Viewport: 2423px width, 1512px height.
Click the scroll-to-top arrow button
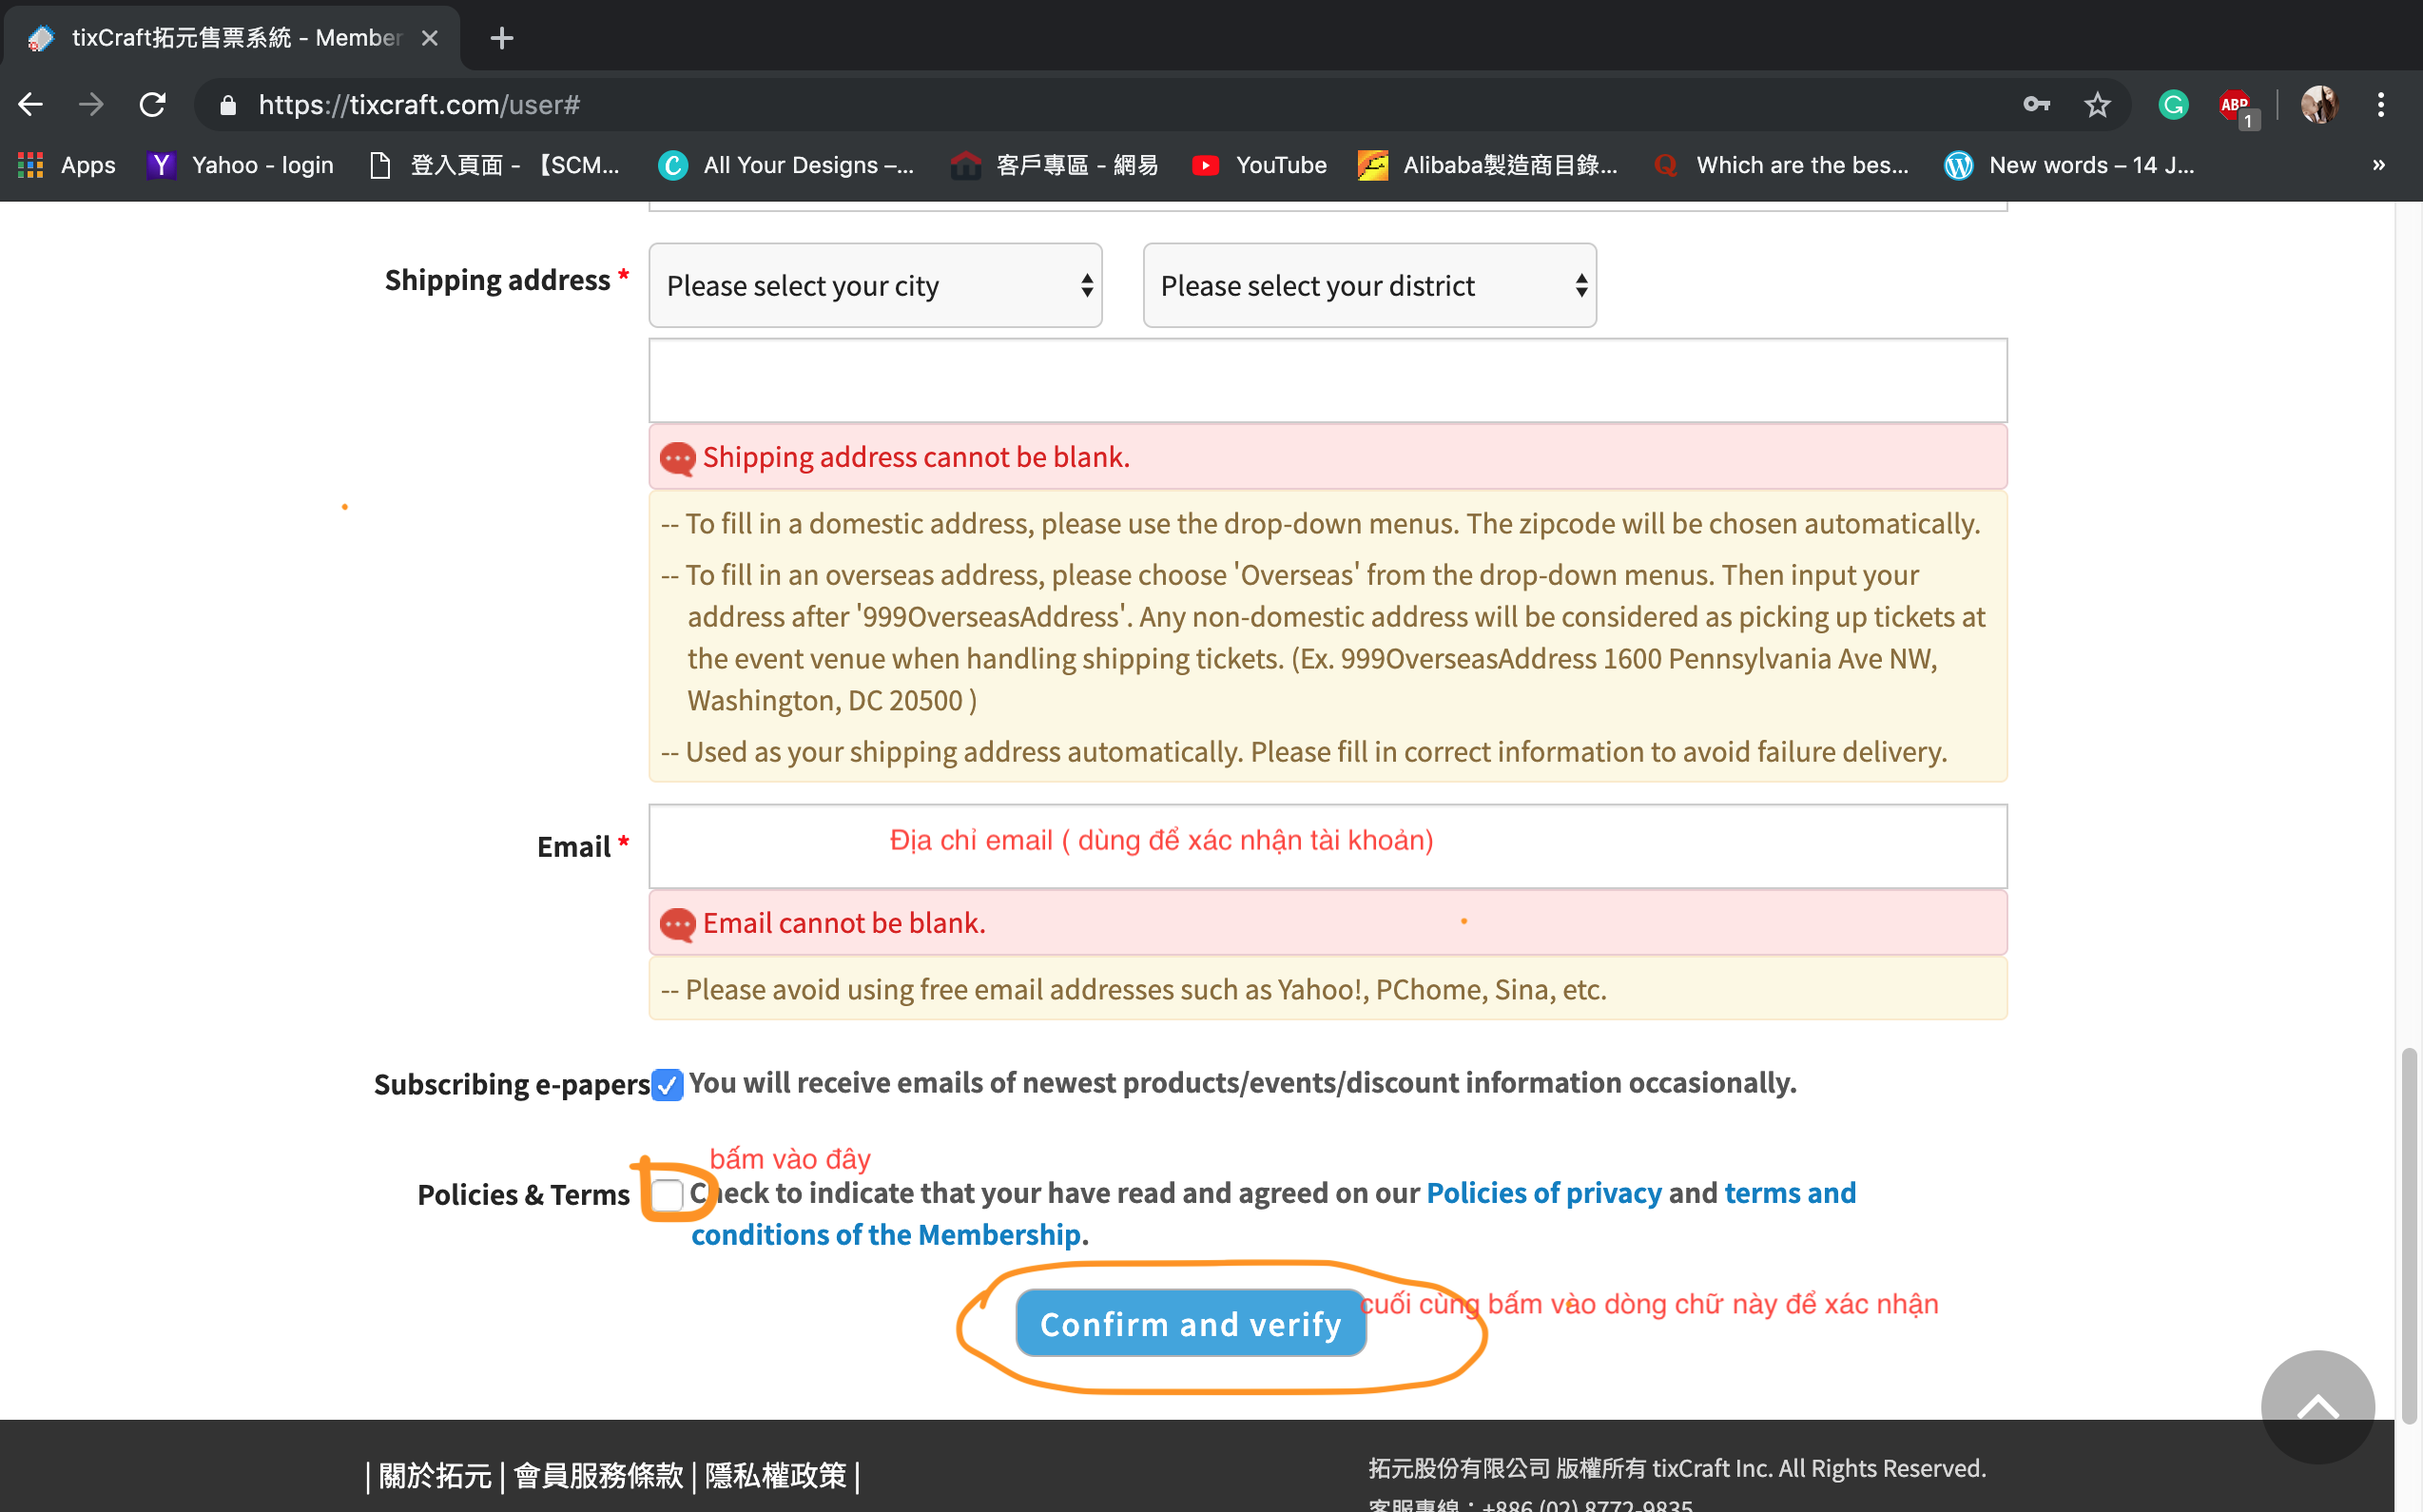coord(2317,1406)
